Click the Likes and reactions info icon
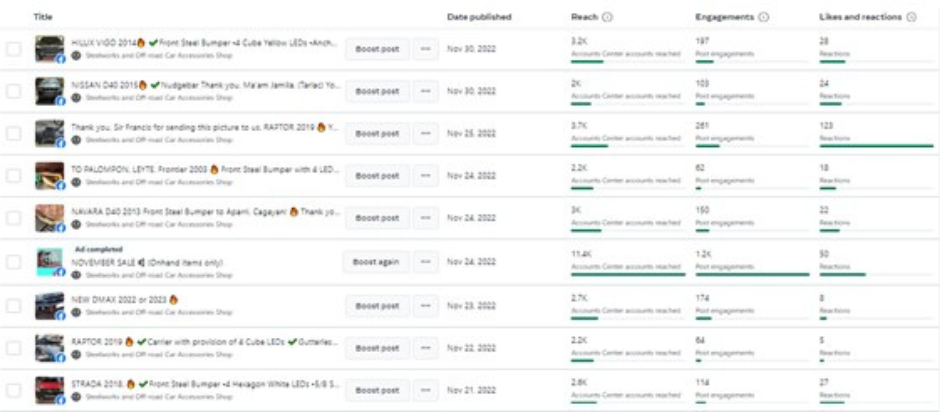 click(912, 17)
